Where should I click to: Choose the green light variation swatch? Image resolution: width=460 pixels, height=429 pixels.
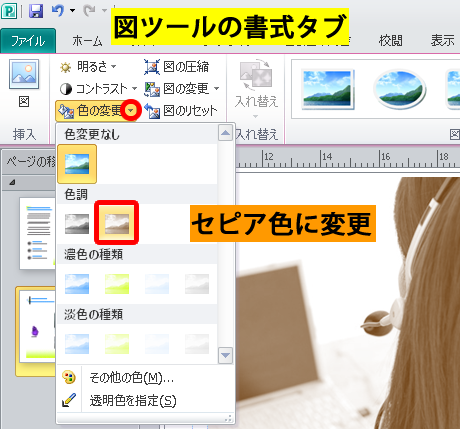[117, 344]
